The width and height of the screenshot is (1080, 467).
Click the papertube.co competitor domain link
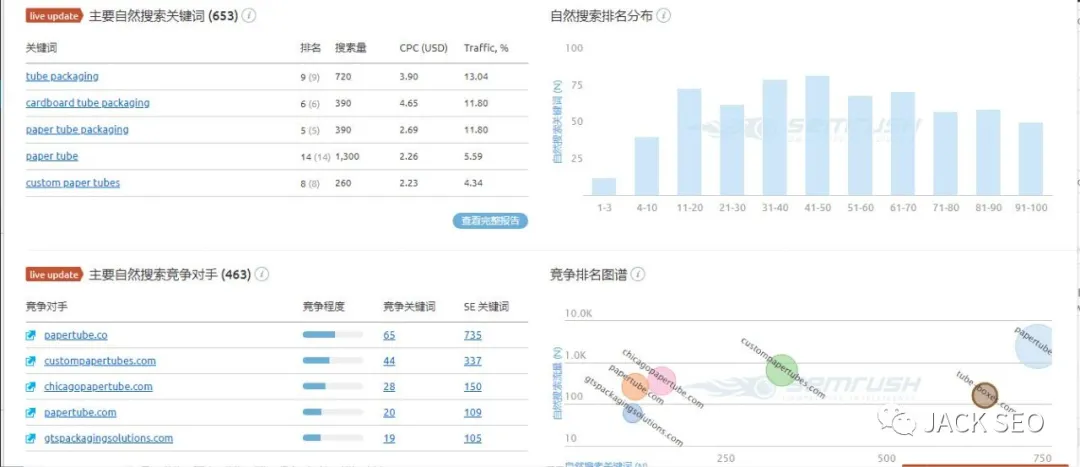pyautogui.click(x=75, y=336)
